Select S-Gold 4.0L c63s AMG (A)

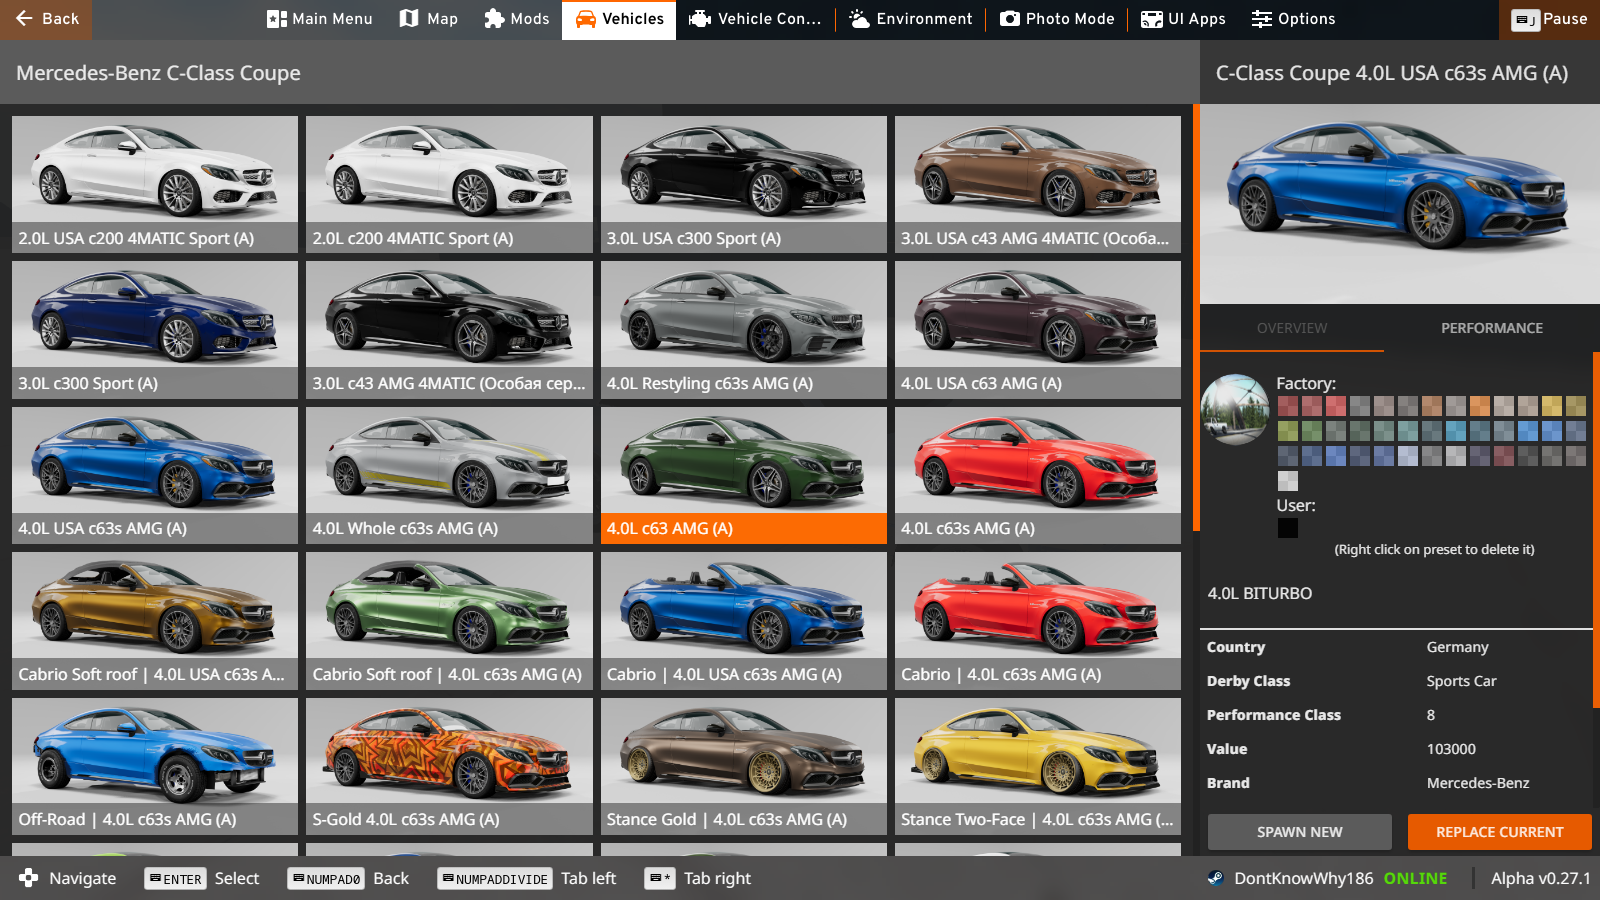(449, 766)
